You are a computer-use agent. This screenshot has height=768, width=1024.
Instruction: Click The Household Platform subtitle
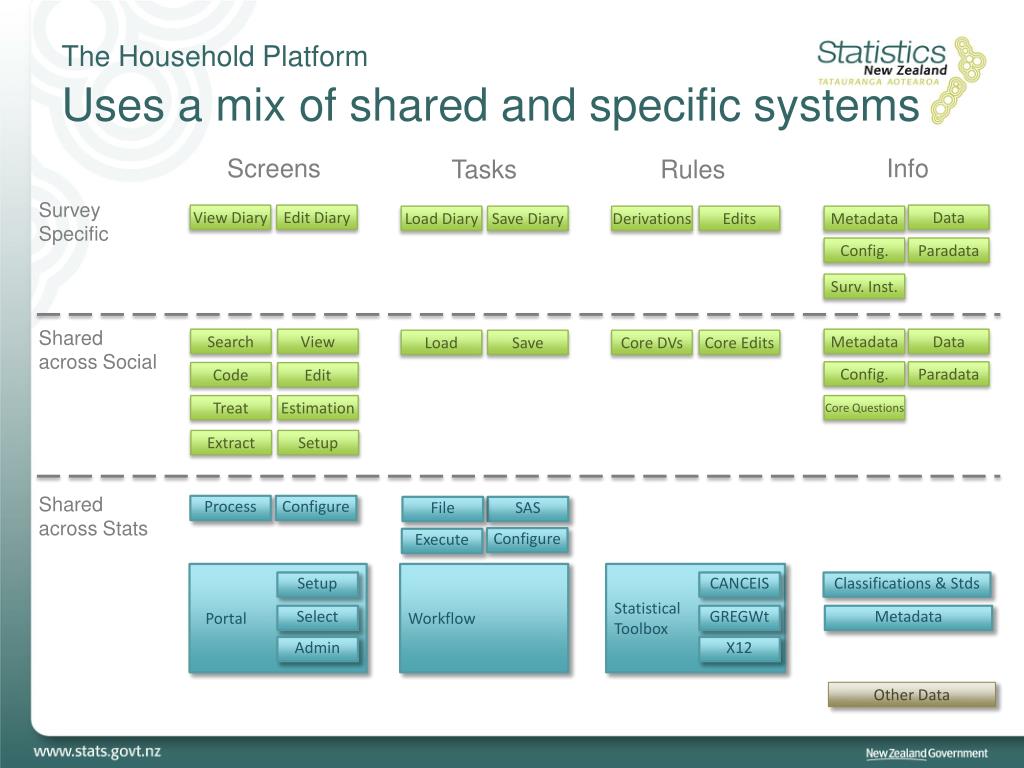[214, 56]
